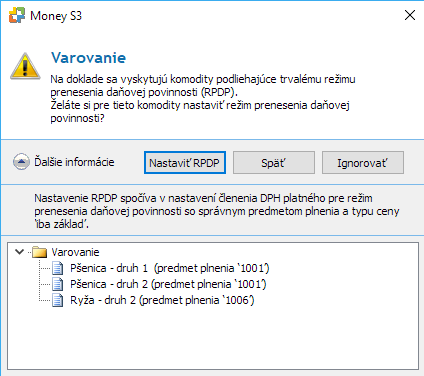Click document icon beside Pšenica - druh 1
The width and height of the screenshot is (424, 376).
point(58,268)
